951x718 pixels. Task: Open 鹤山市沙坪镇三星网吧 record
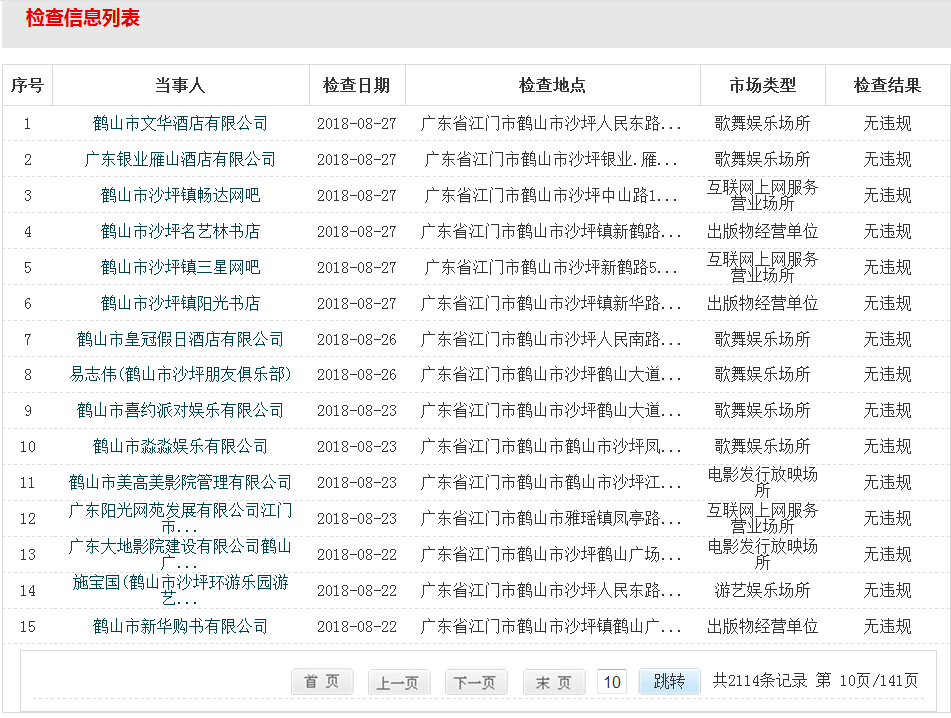180,268
